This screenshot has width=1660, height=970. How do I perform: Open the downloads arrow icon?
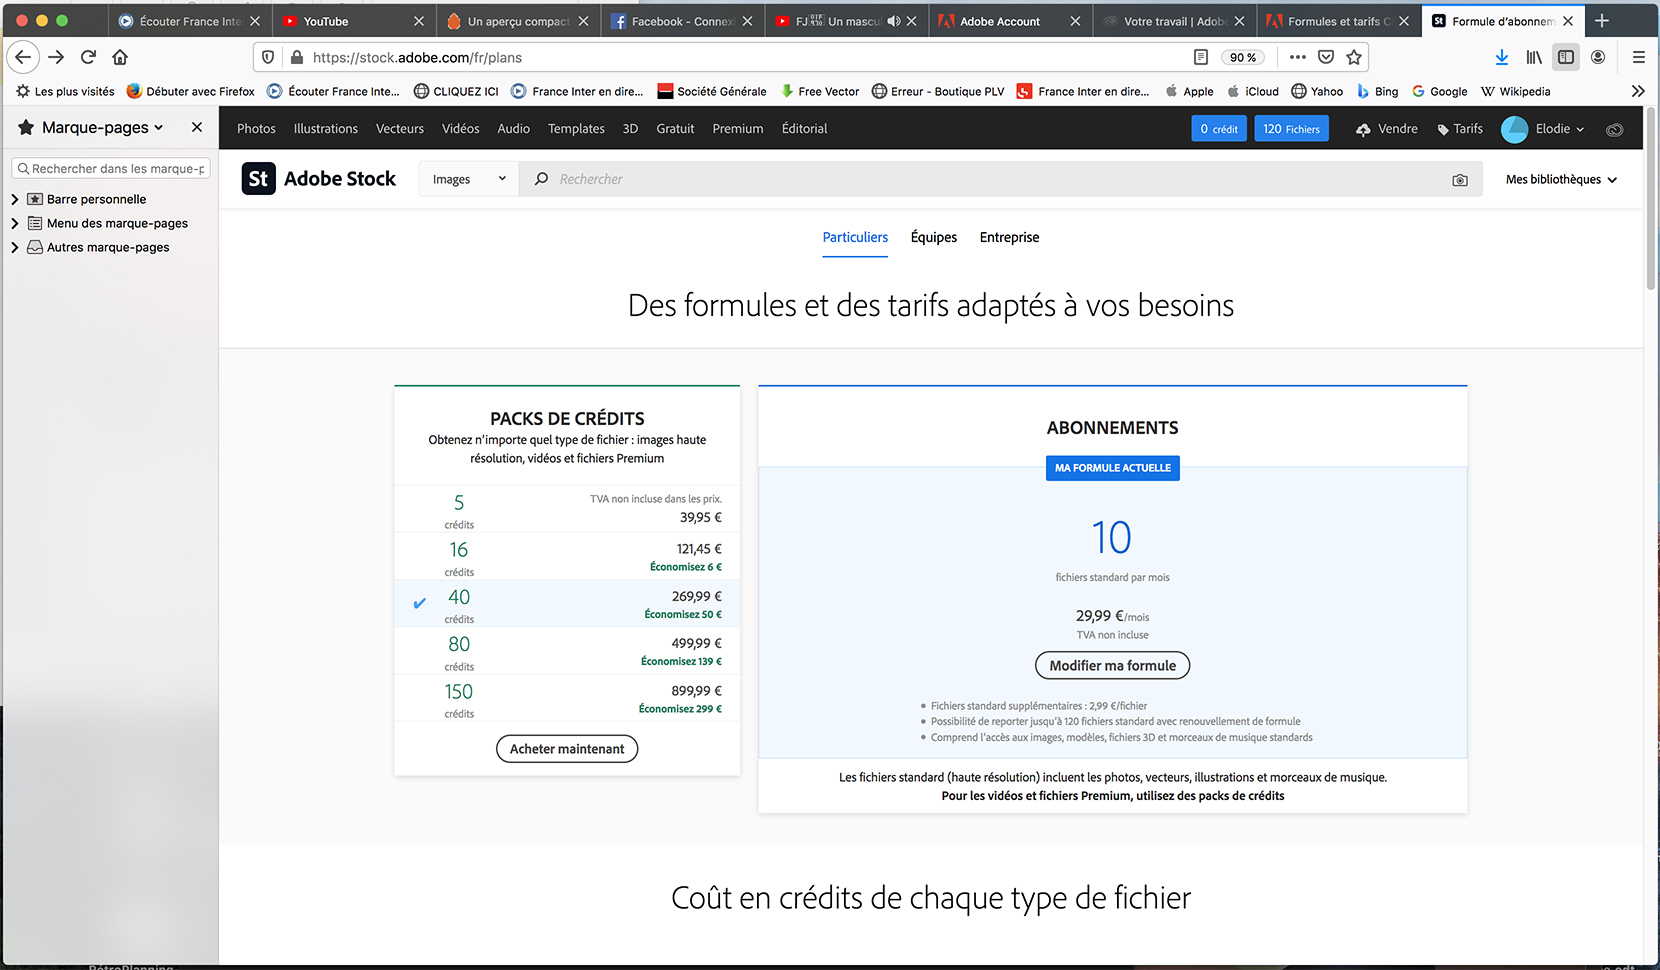[x=1502, y=57]
